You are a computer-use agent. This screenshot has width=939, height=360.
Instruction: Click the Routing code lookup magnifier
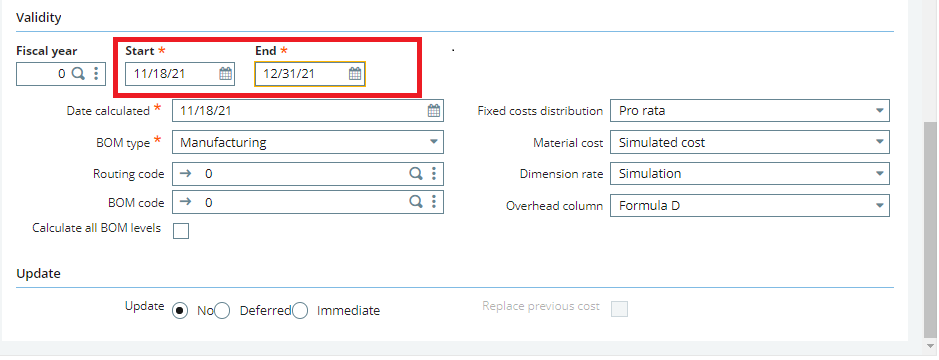point(416,174)
